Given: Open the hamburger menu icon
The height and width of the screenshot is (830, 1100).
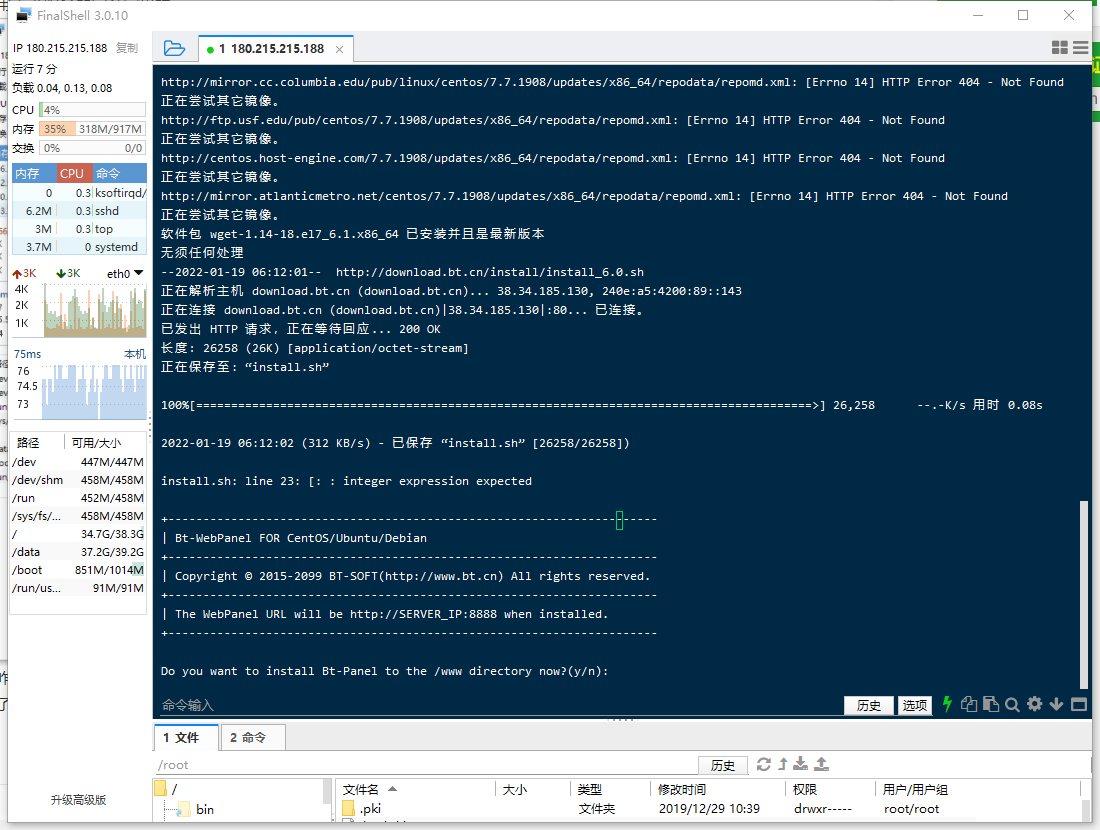Looking at the screenshot, I should 1080,48.
